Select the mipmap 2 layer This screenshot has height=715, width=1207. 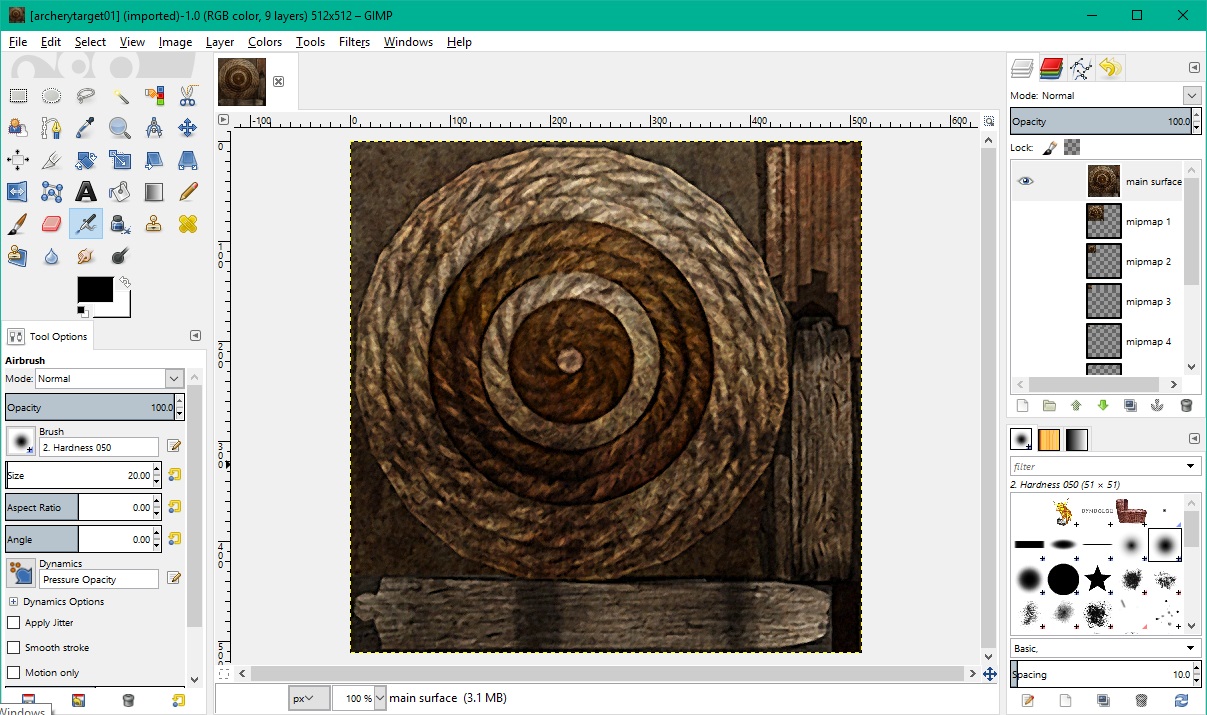coord(1147,262)
